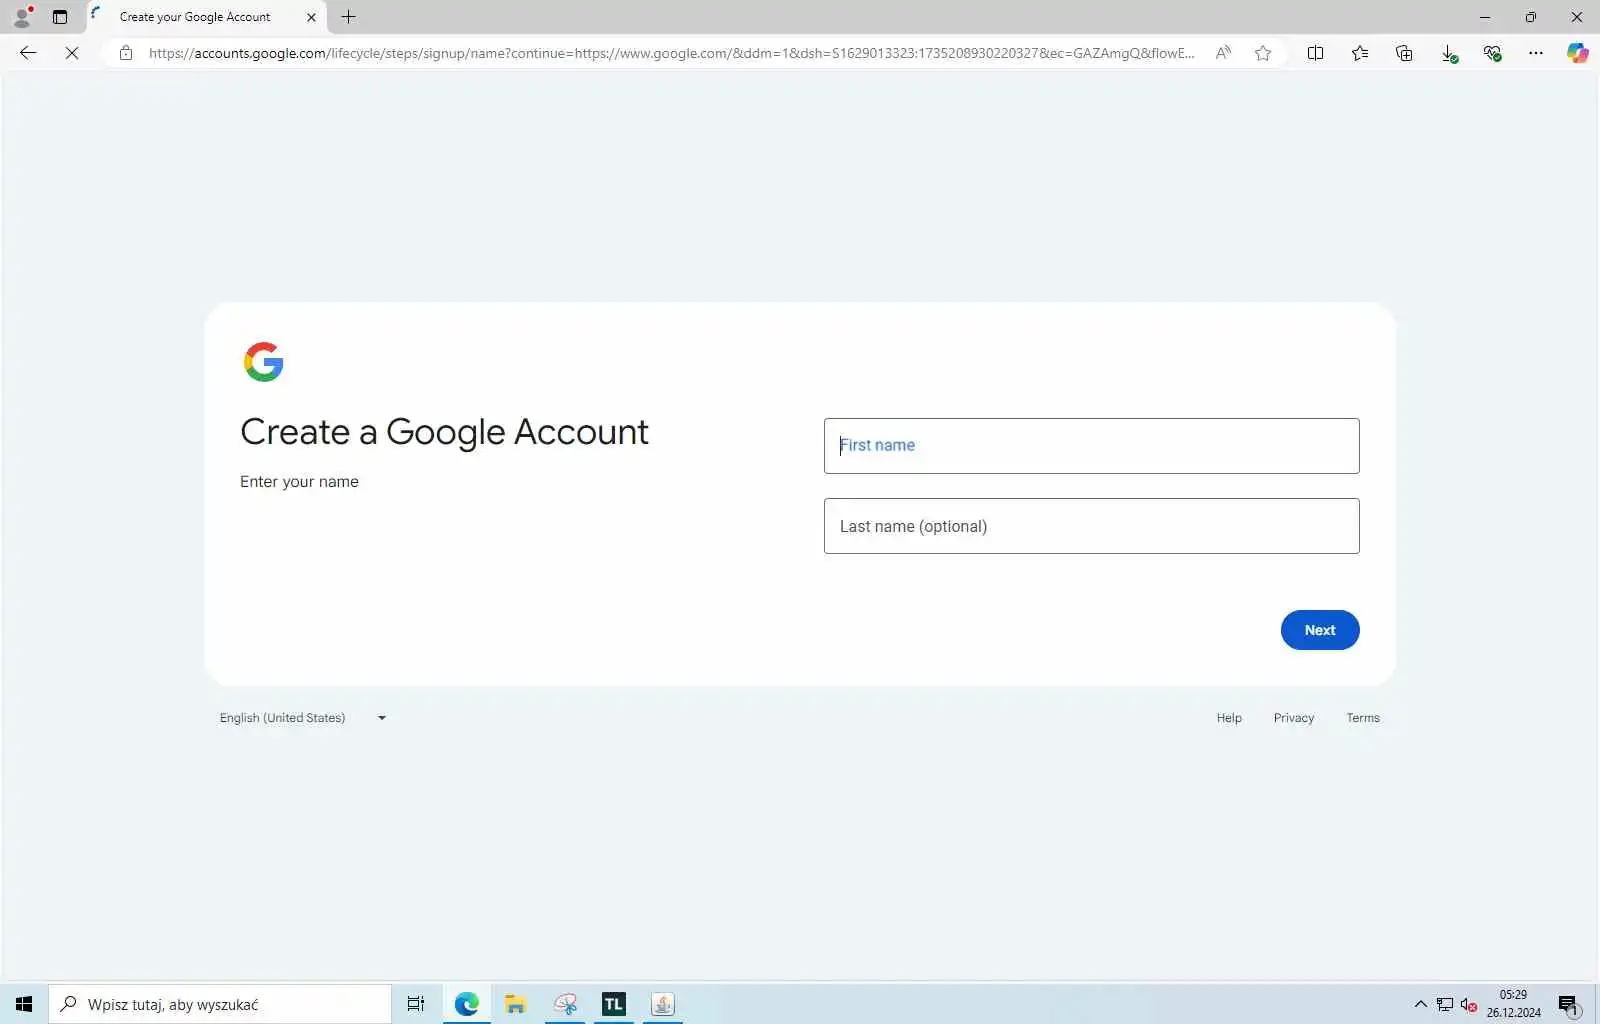Screen dimensions: 1600x1024
Task: Open the clock and calendar
Action: (x=1514, y=1004)
